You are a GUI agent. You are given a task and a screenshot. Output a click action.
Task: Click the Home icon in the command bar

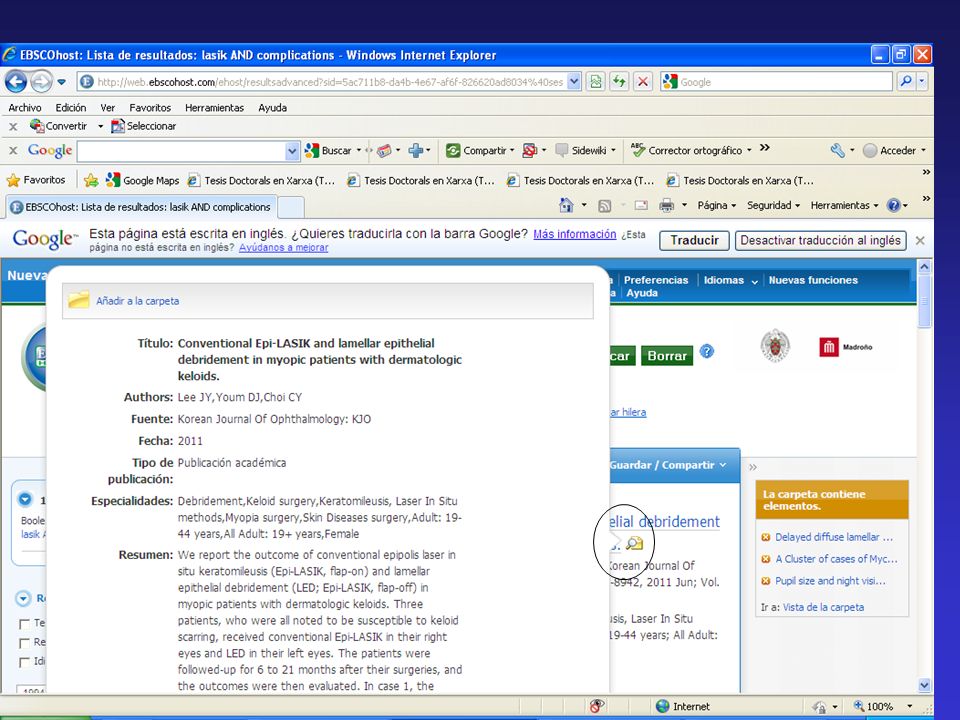pos(566,206)
